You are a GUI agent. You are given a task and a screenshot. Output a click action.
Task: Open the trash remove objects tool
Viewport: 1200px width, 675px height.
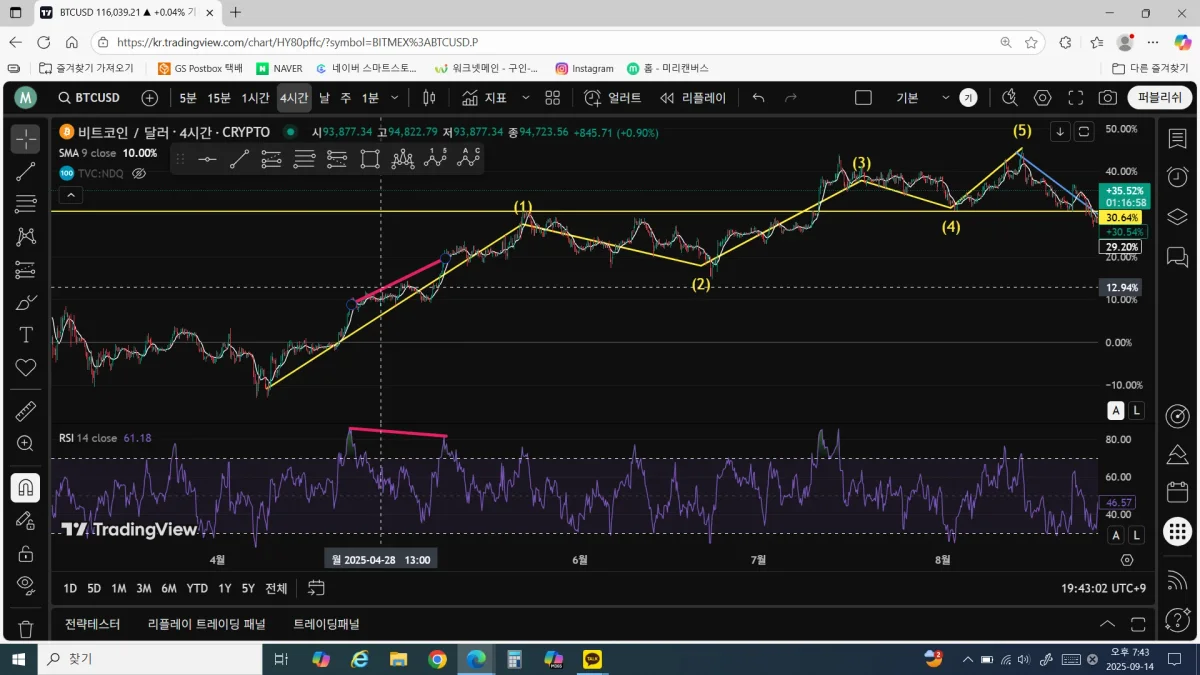pos(25,629)
